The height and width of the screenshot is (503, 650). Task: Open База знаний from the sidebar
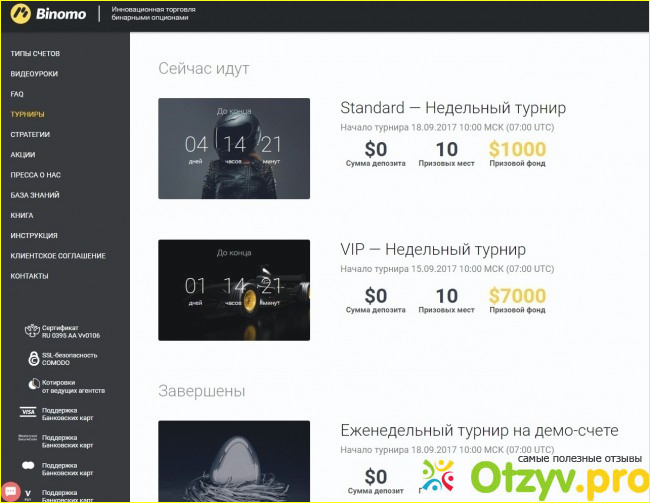(33, 195)
